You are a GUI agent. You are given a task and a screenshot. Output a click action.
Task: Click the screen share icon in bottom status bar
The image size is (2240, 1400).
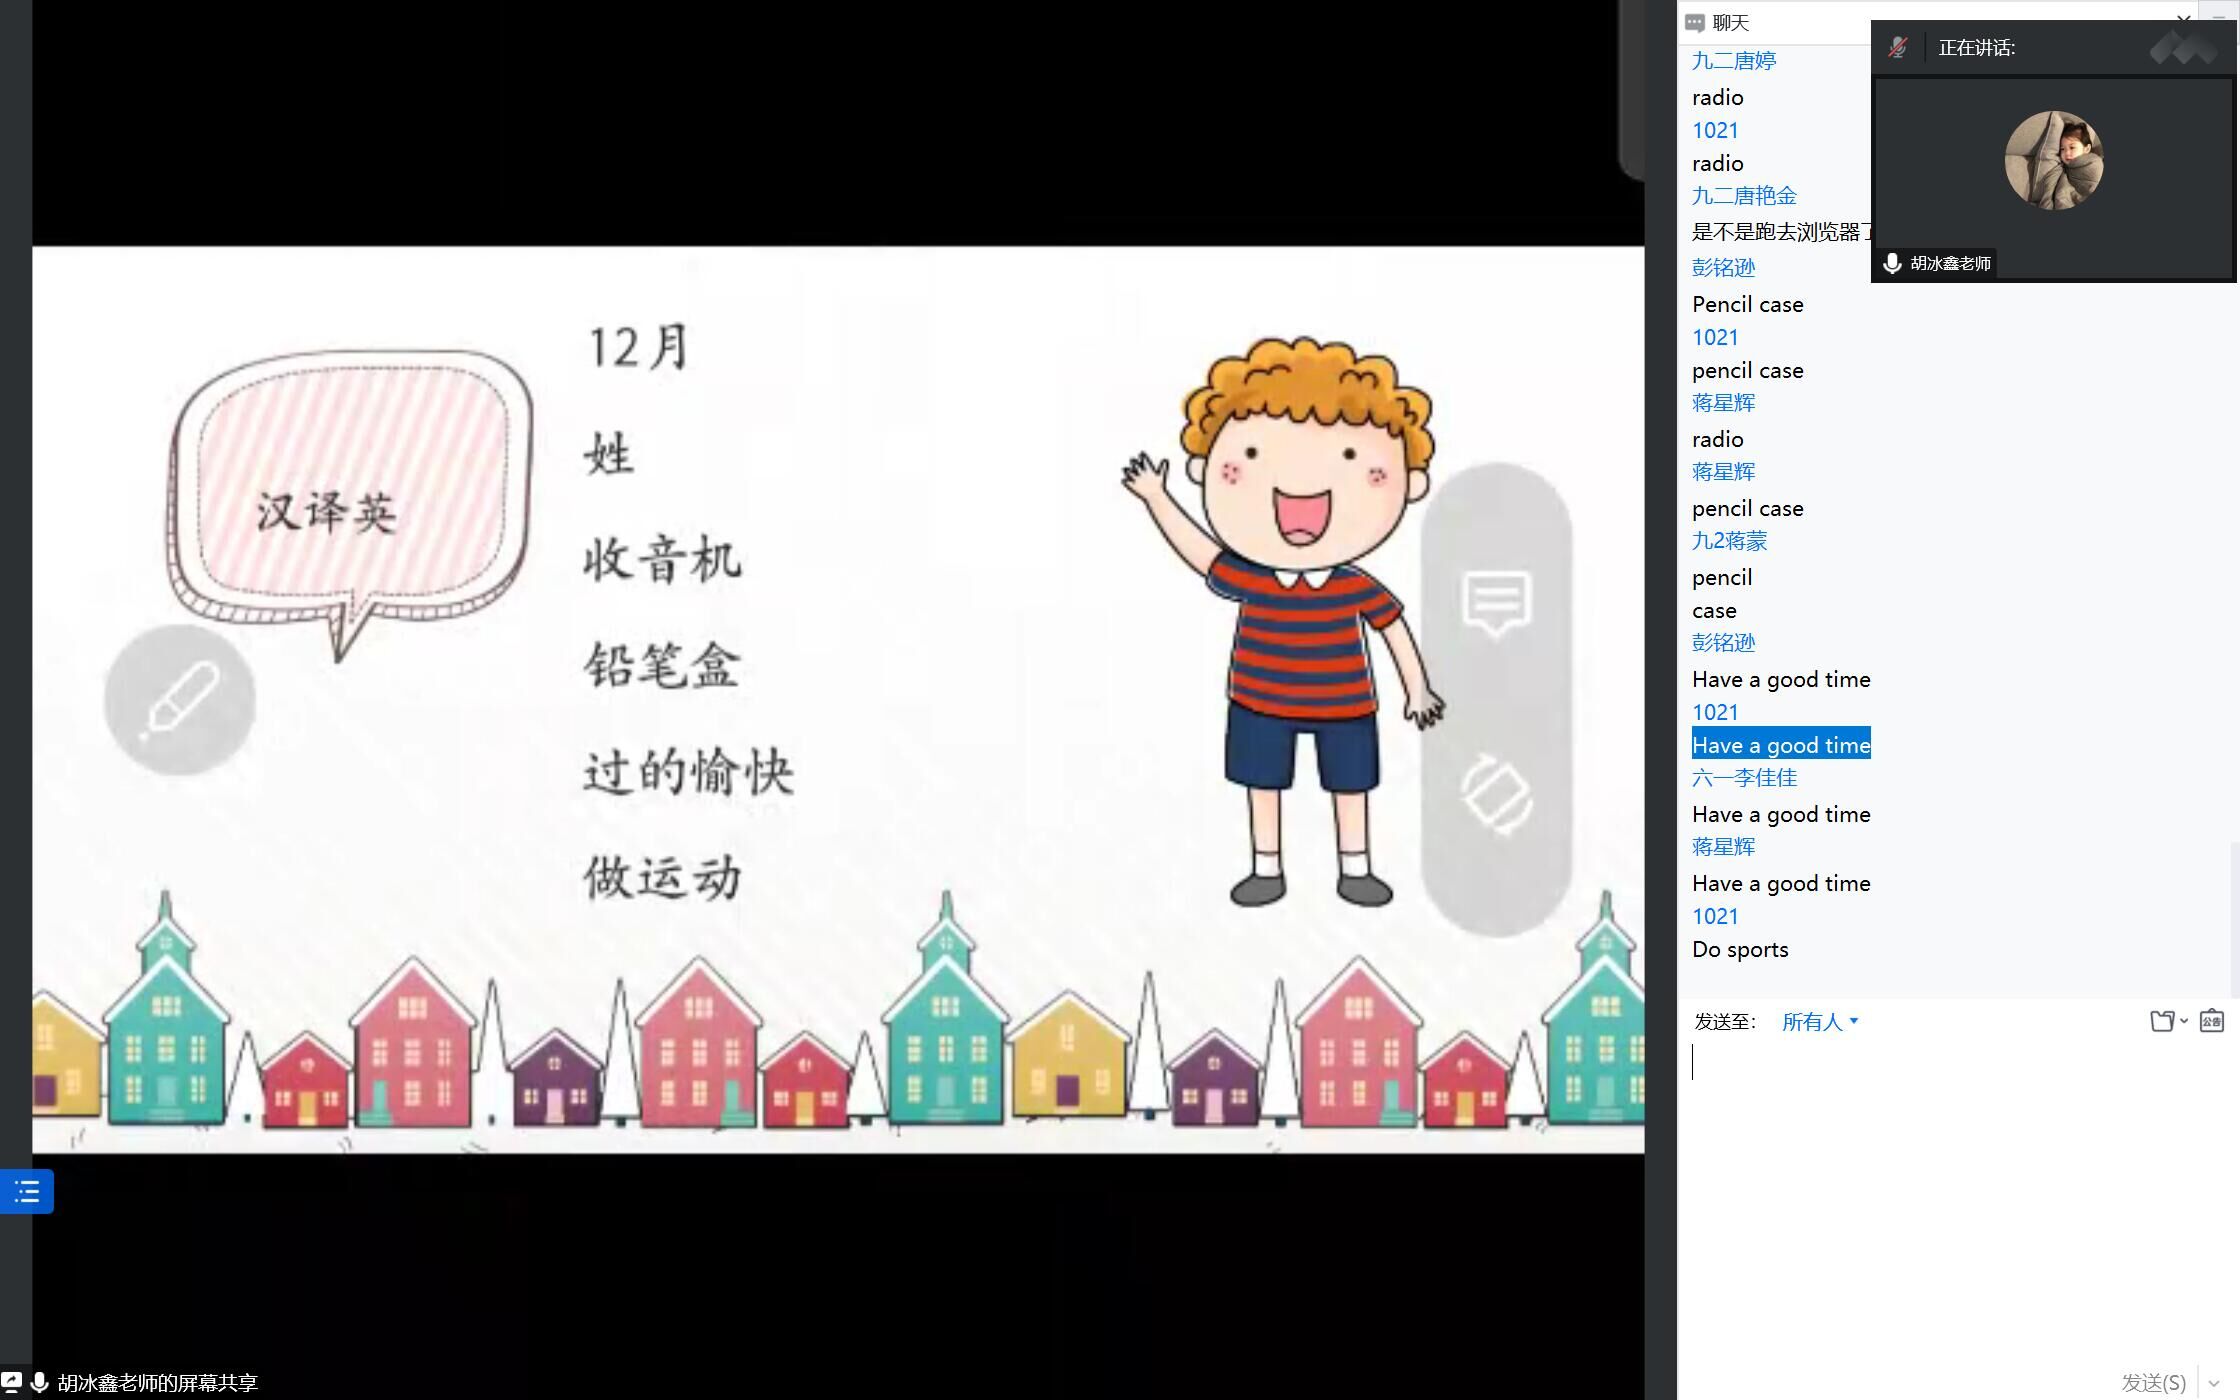[10, 1382]
